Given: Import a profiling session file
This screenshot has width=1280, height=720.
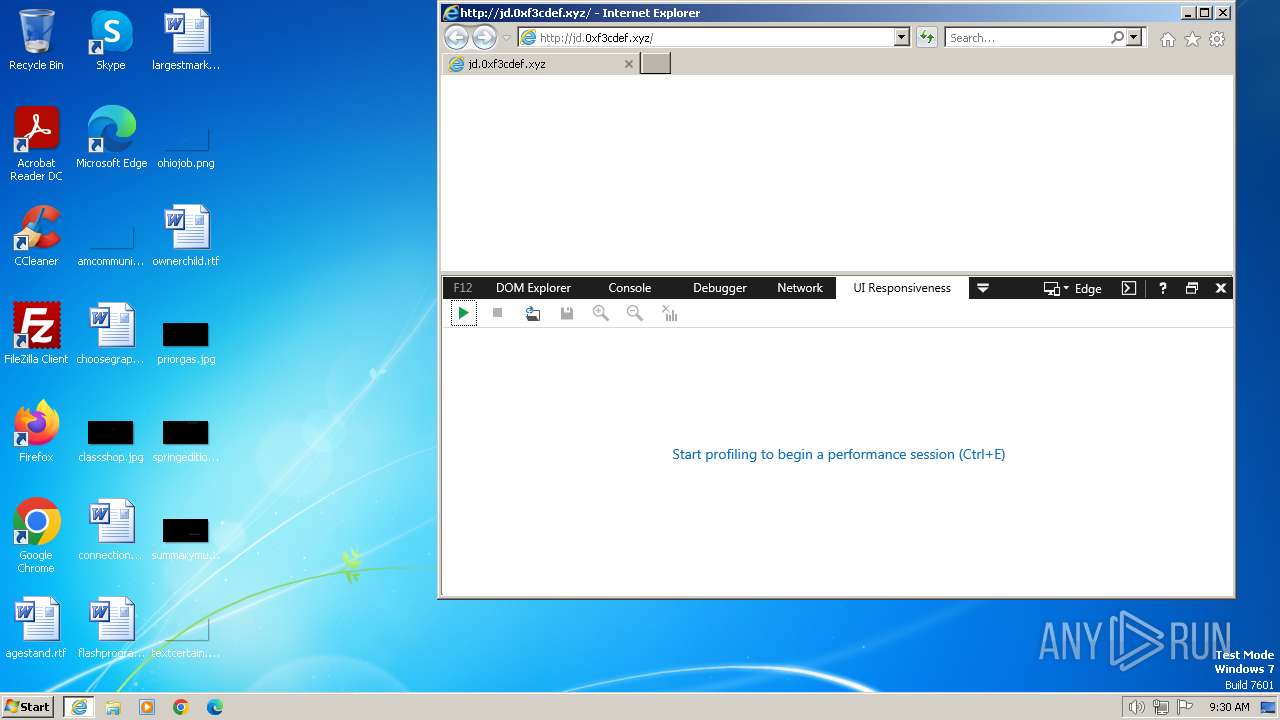Looking at the screenshot, I should (532, 313).
